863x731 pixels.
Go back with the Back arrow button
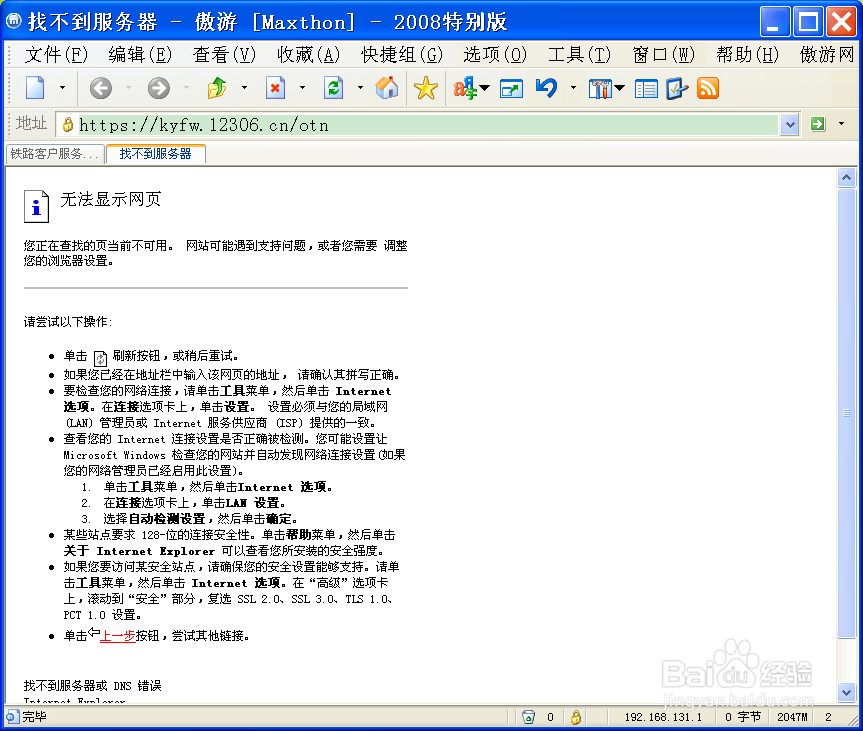coord(101,88)
